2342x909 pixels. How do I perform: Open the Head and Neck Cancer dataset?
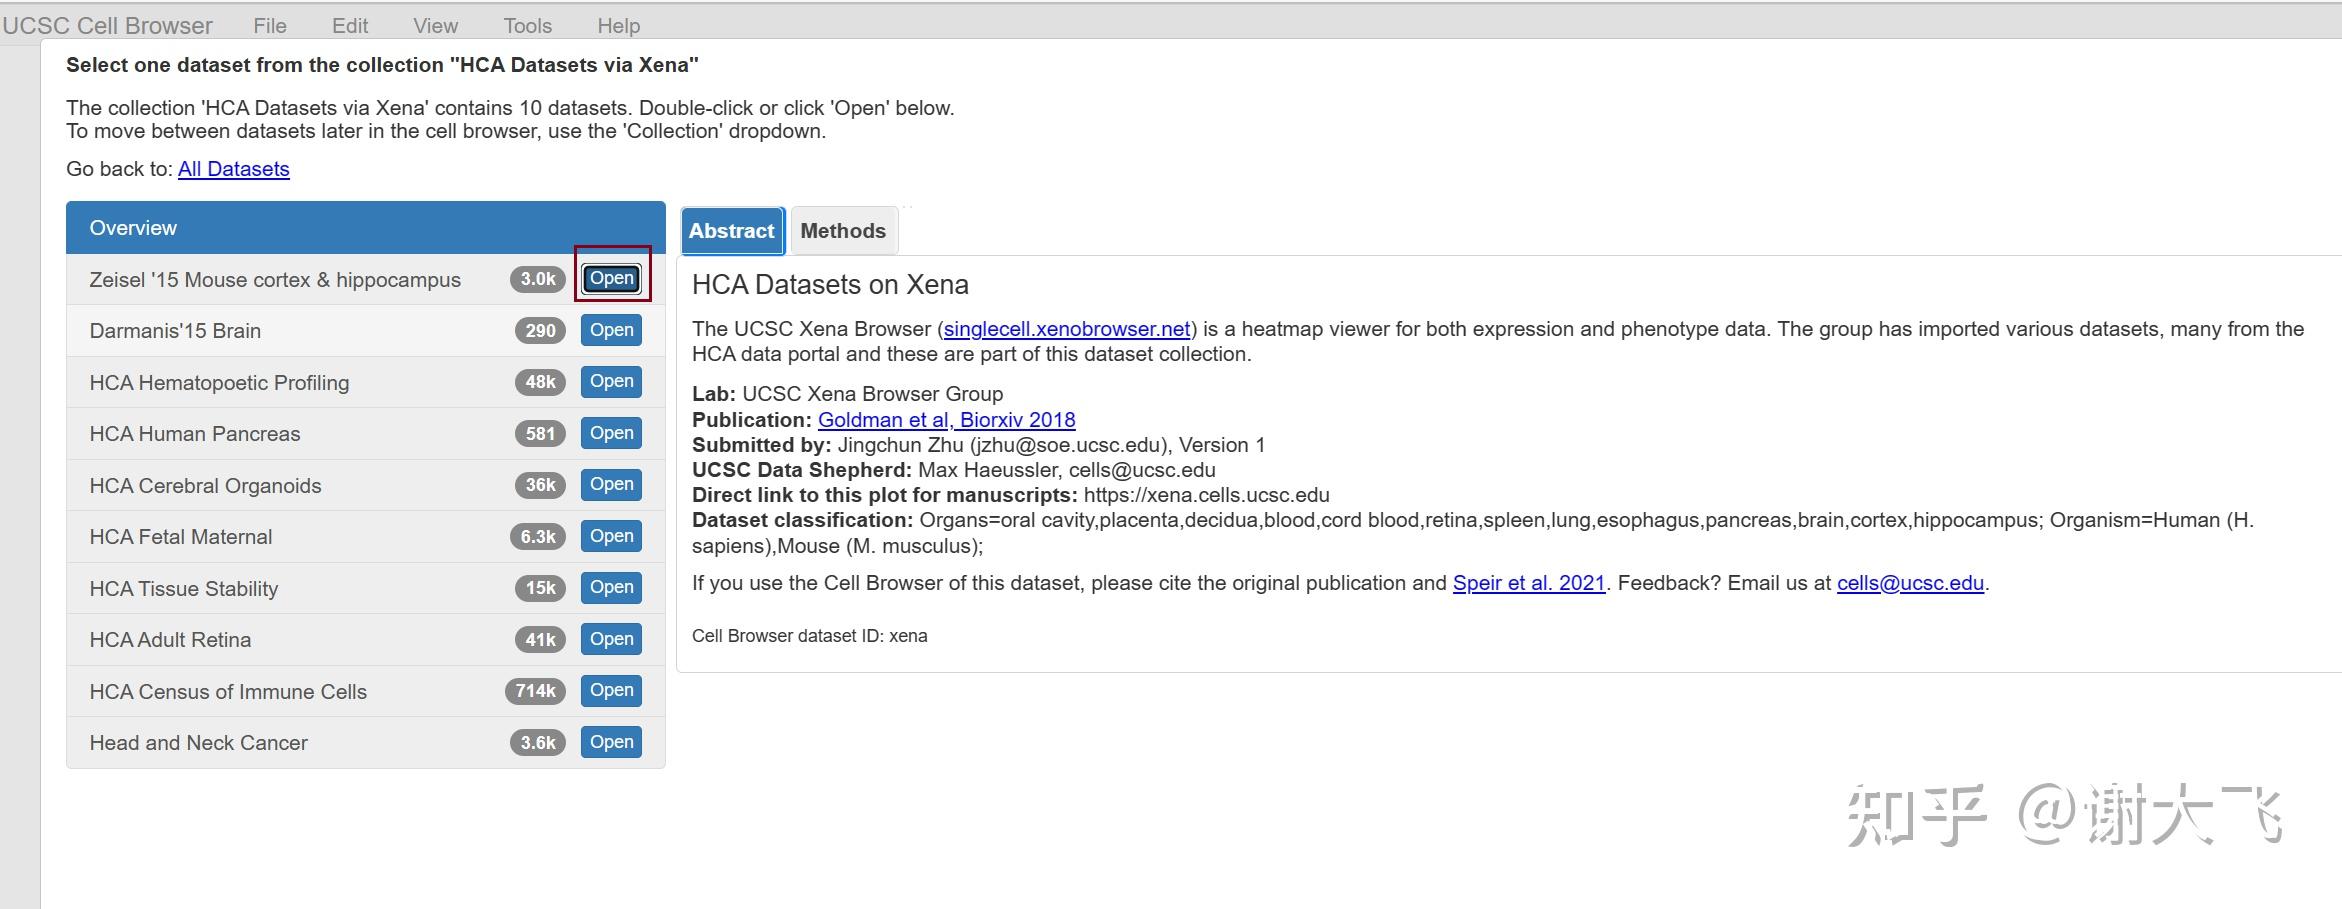click(x=610, y=742)
